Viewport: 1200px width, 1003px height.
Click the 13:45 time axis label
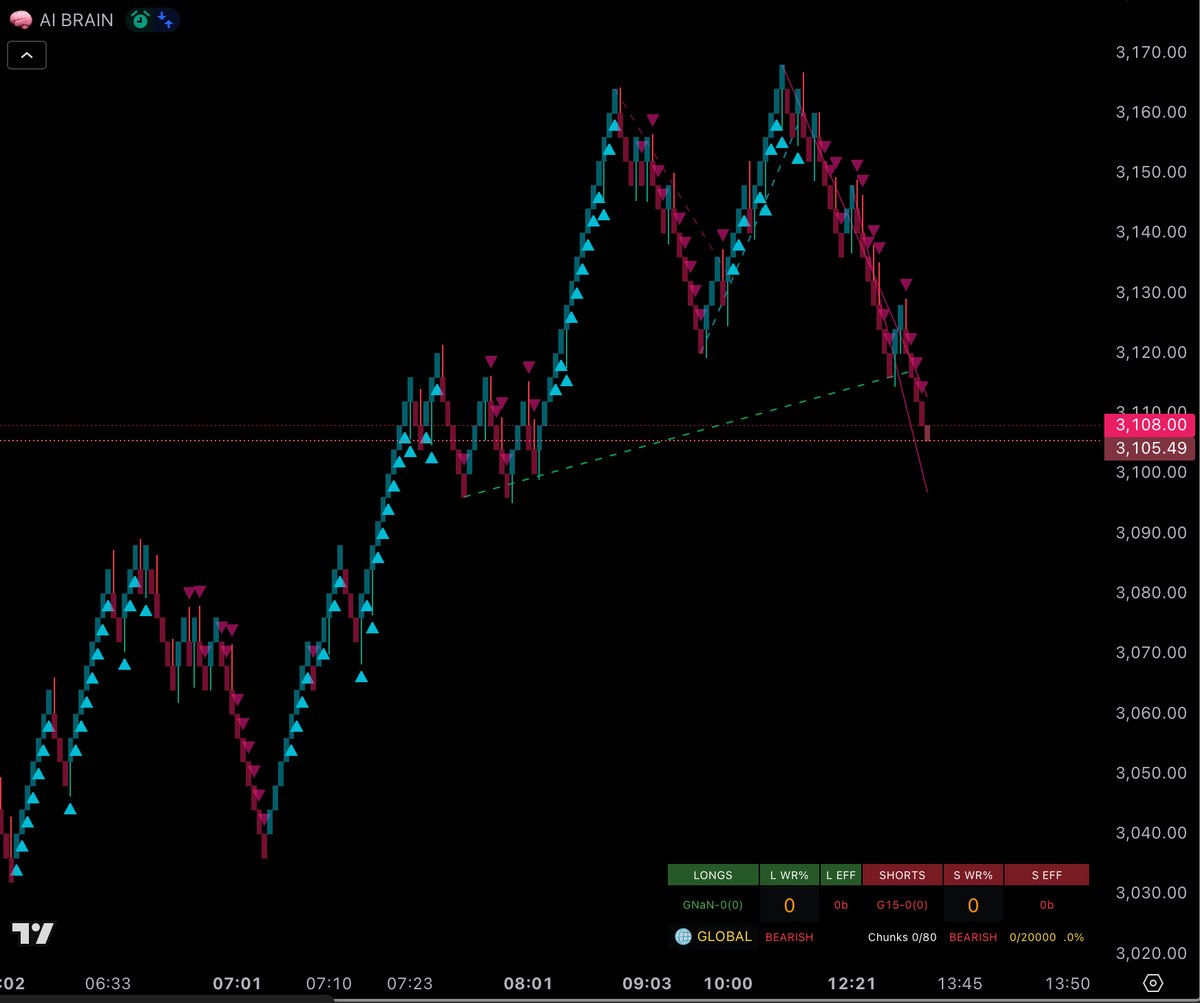[959, 984]
